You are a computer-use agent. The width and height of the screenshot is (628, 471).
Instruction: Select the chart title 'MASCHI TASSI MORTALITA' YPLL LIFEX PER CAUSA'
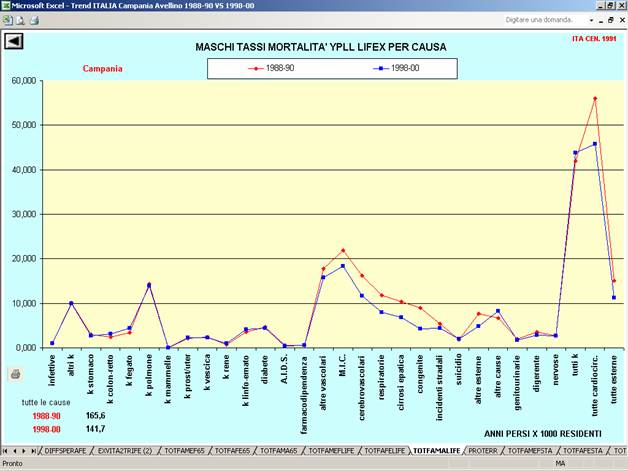tap(321, 47)
